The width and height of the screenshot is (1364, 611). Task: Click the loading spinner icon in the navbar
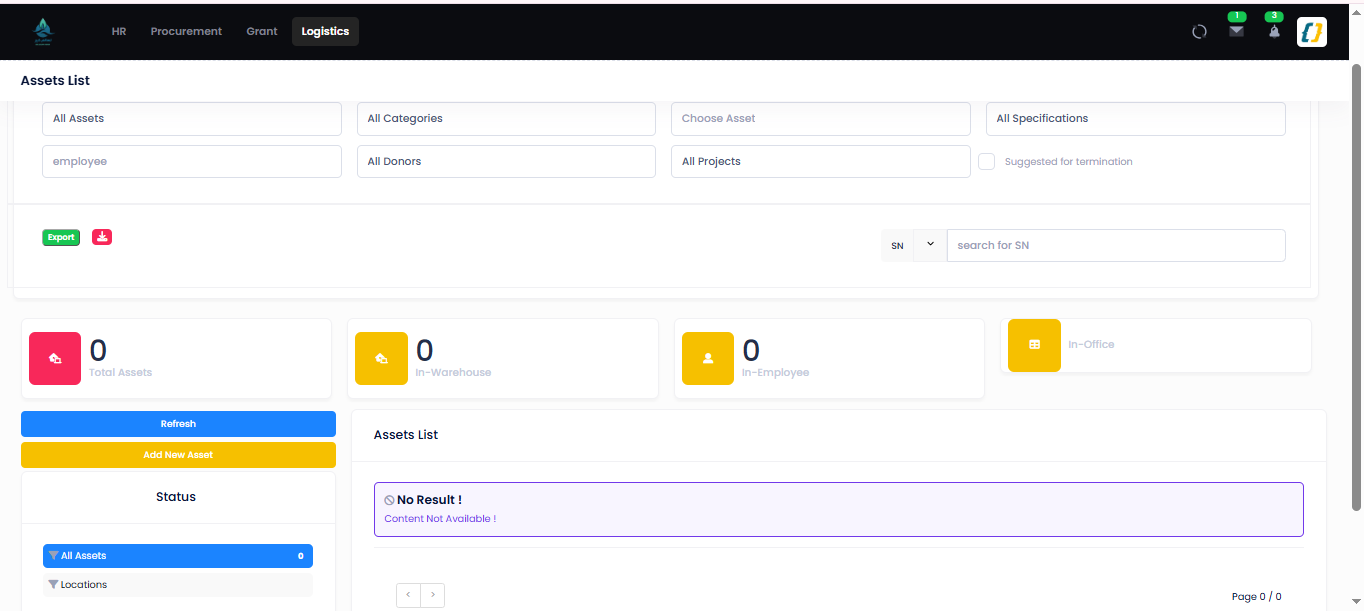[1199, 32]
